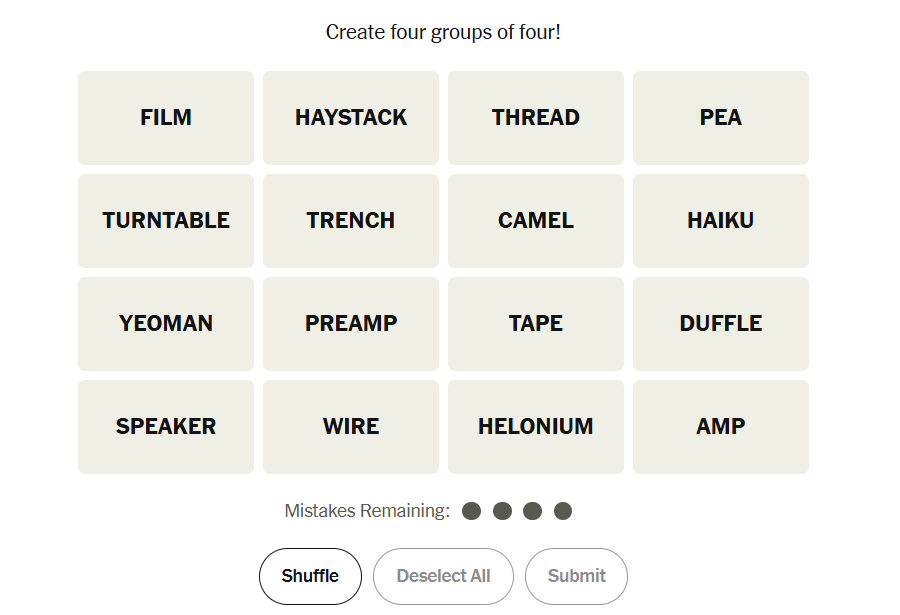Select the HAIKU tile
The width and height of the screenshot is (900, 615).
tap(721, 221)
